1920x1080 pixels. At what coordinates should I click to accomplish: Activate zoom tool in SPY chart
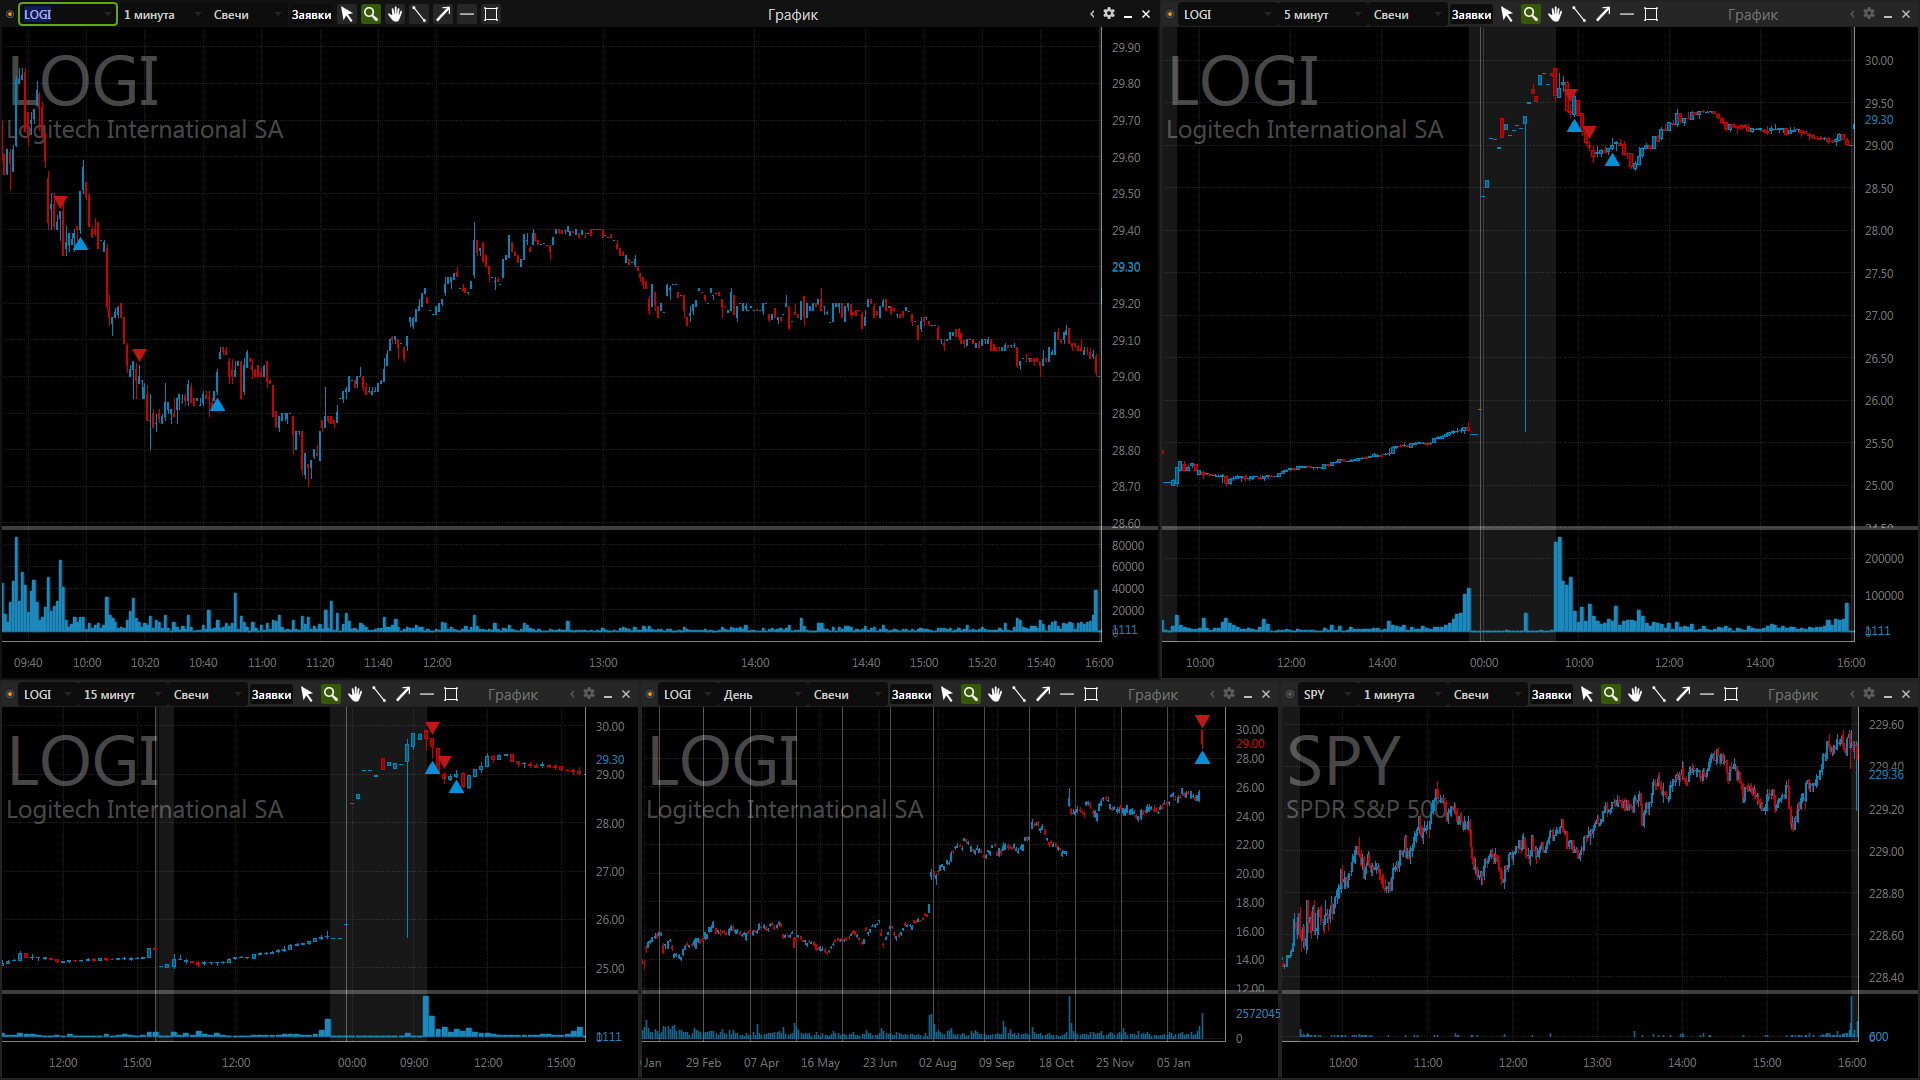1611,694
